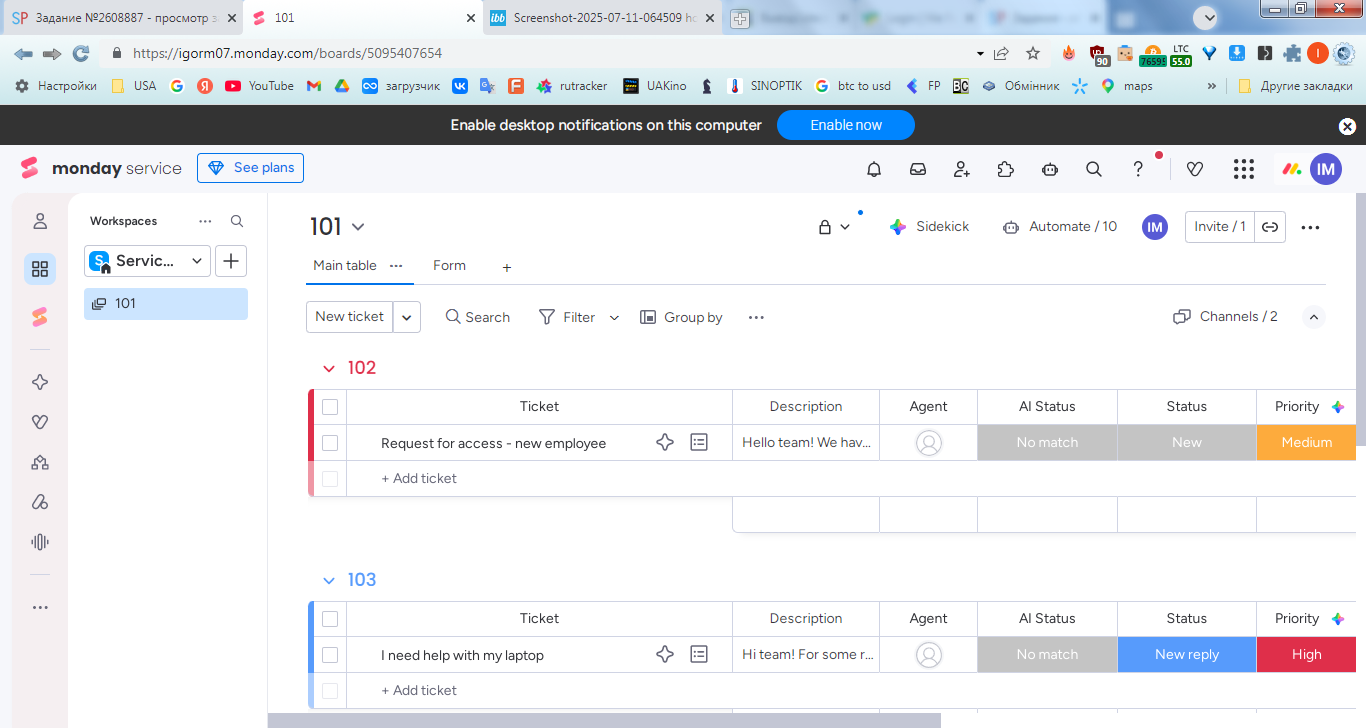Collapse the 103 group
The width and height of the screenshot is (1366, 728).
[328, 581]
